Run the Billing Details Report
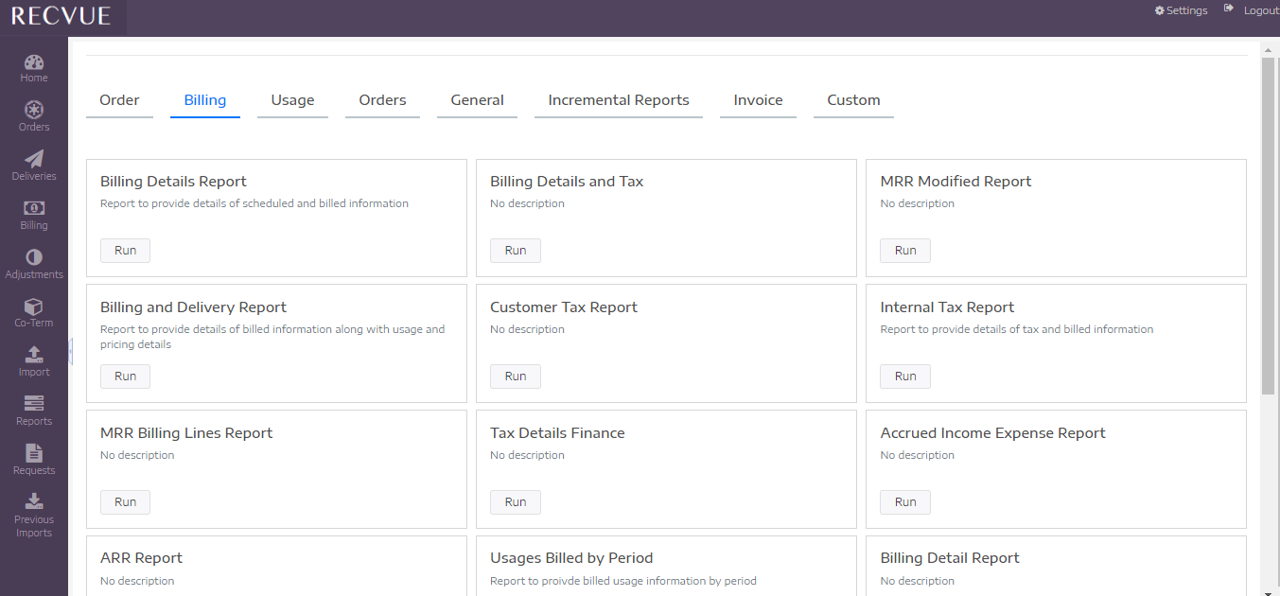This screenshot has width=1280, height=596. [125, 250]
